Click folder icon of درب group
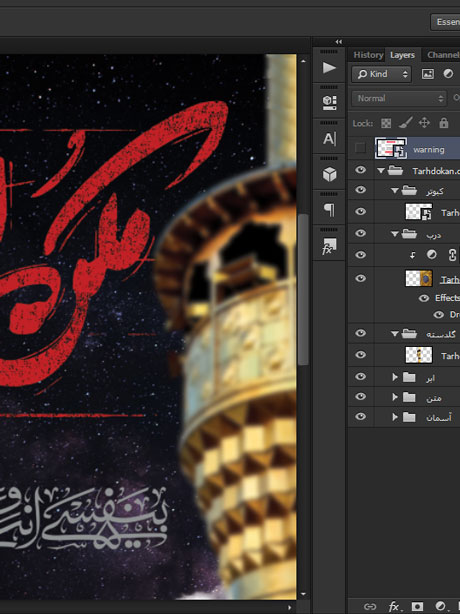Screen dimensions: 460x614 [x=409, y=234]
